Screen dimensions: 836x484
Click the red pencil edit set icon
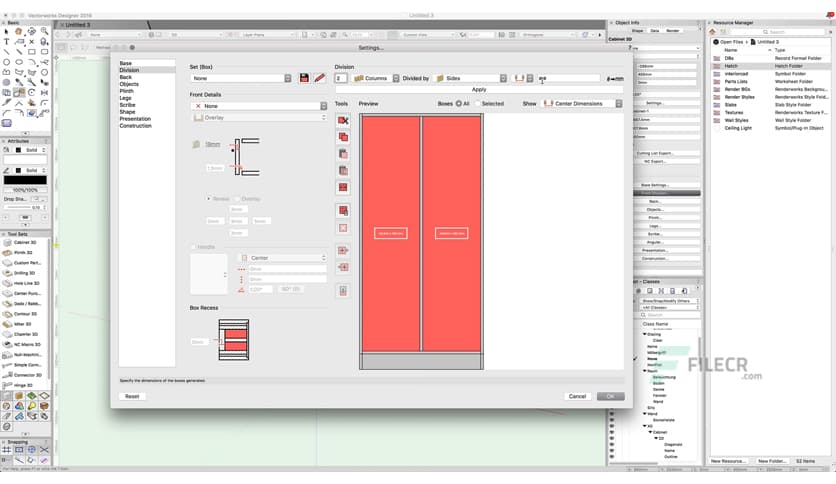coord(319,78)
